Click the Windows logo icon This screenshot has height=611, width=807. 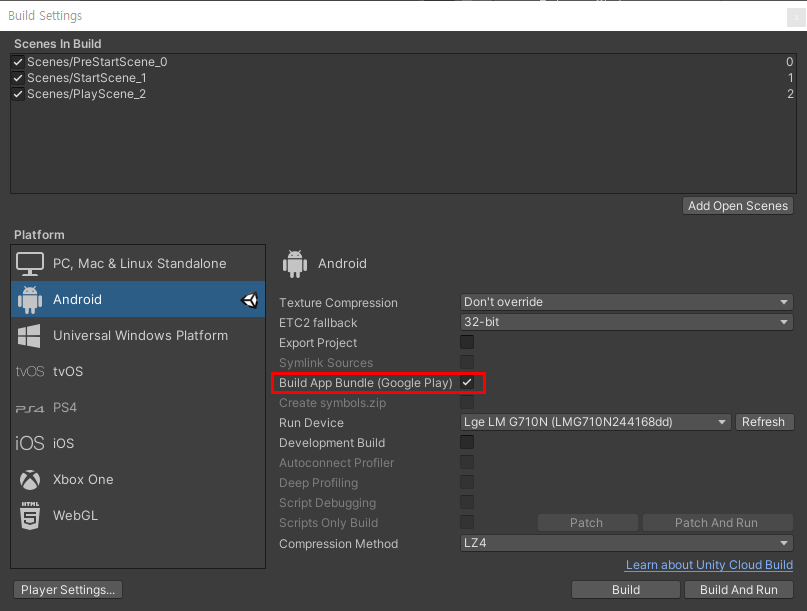pyautogui.click(x=29, y=336)
